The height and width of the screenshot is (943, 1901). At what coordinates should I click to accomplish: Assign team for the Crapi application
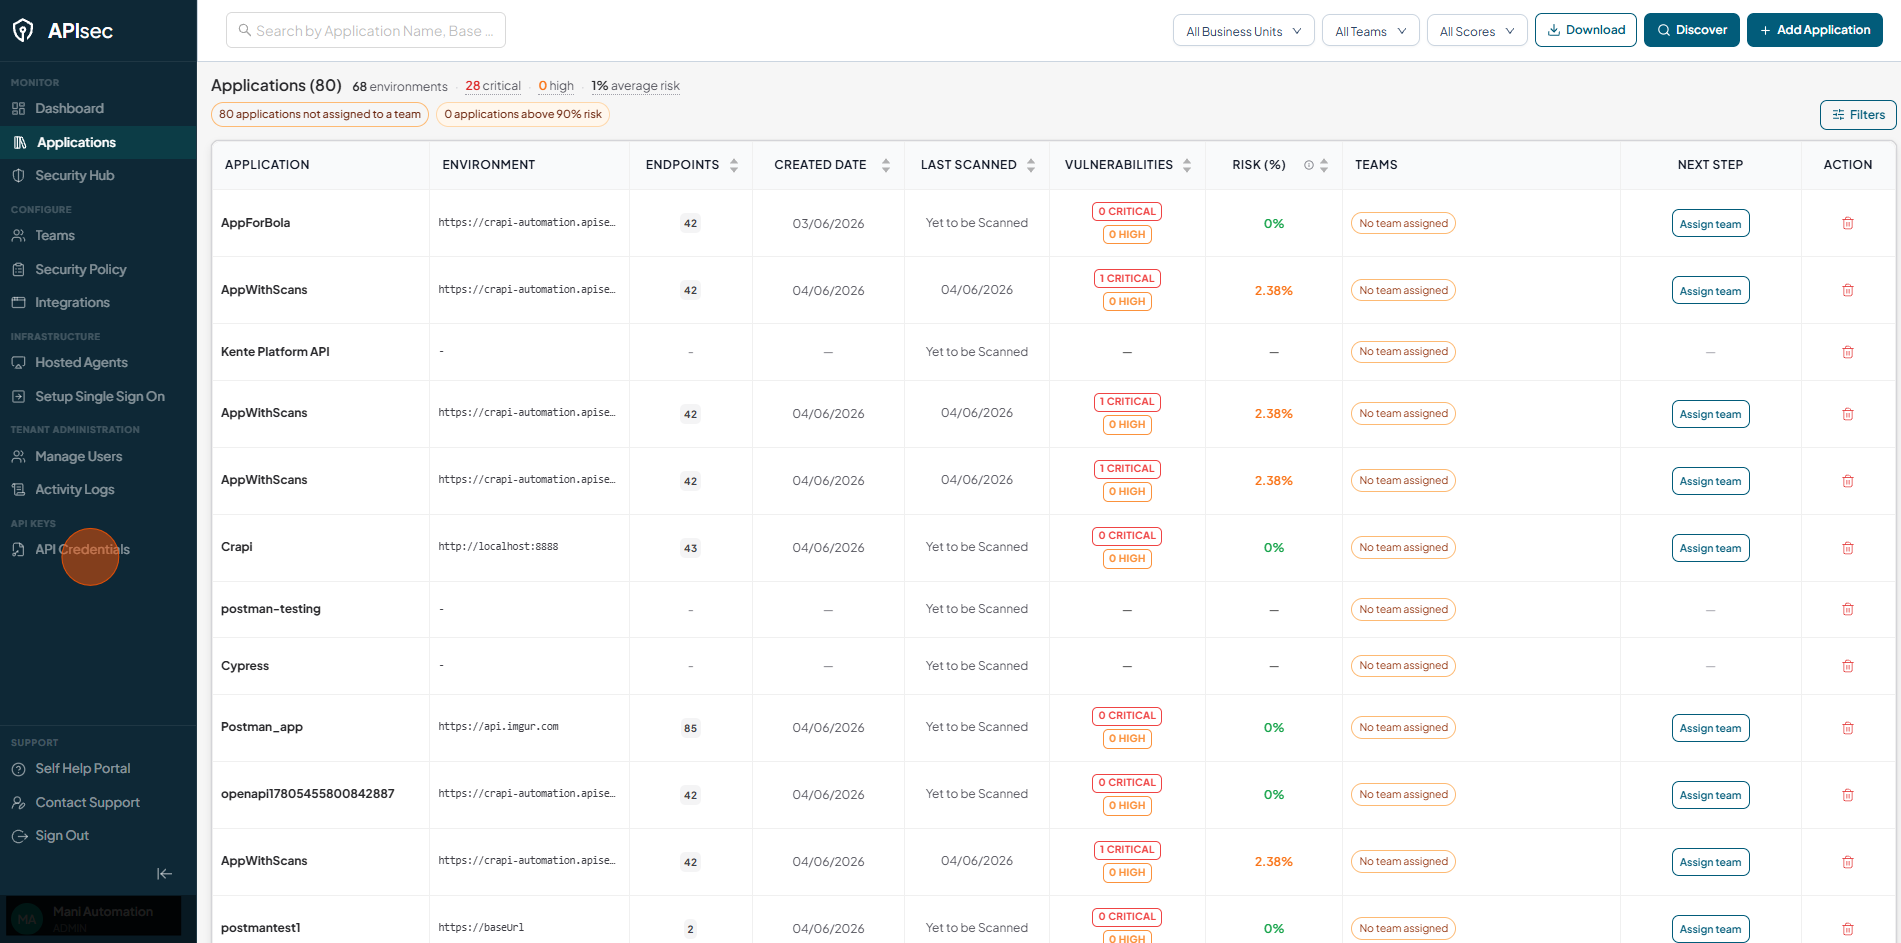coord(1710,548)
